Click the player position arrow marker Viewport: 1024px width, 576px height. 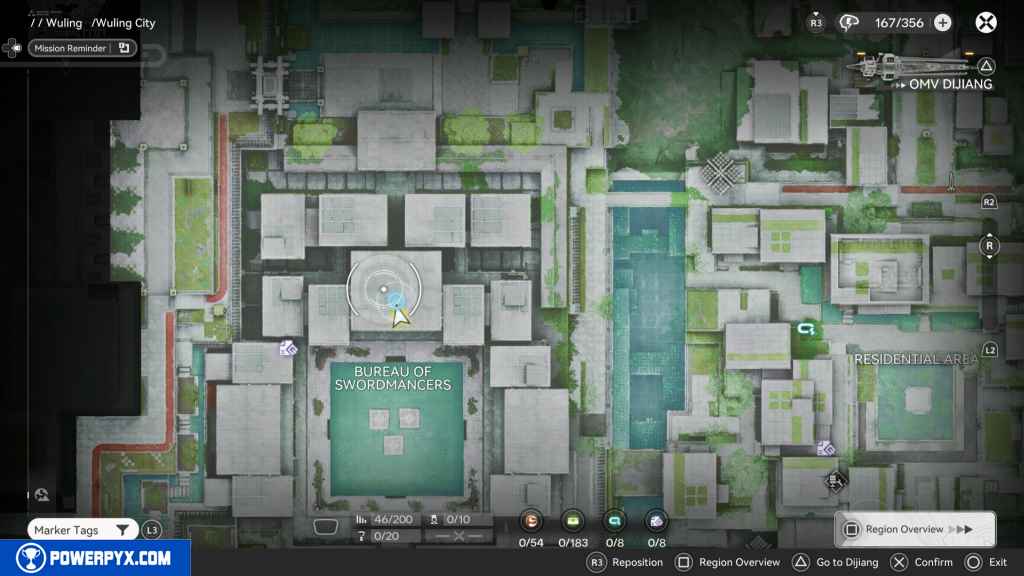(x=400, y=316)
